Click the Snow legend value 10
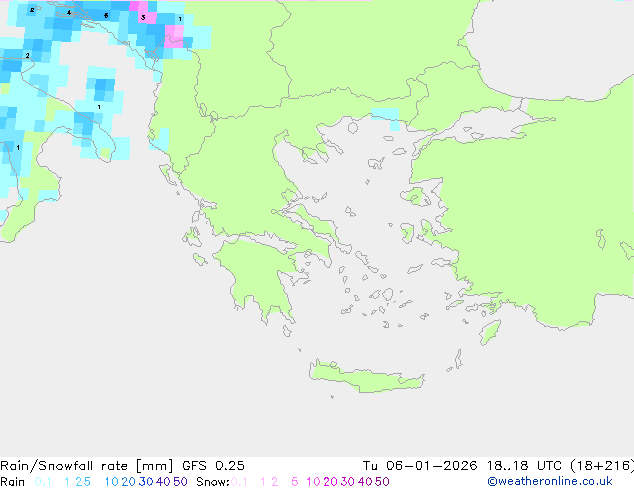This screenshot has height=490, width=634. [x=313, y=482]
